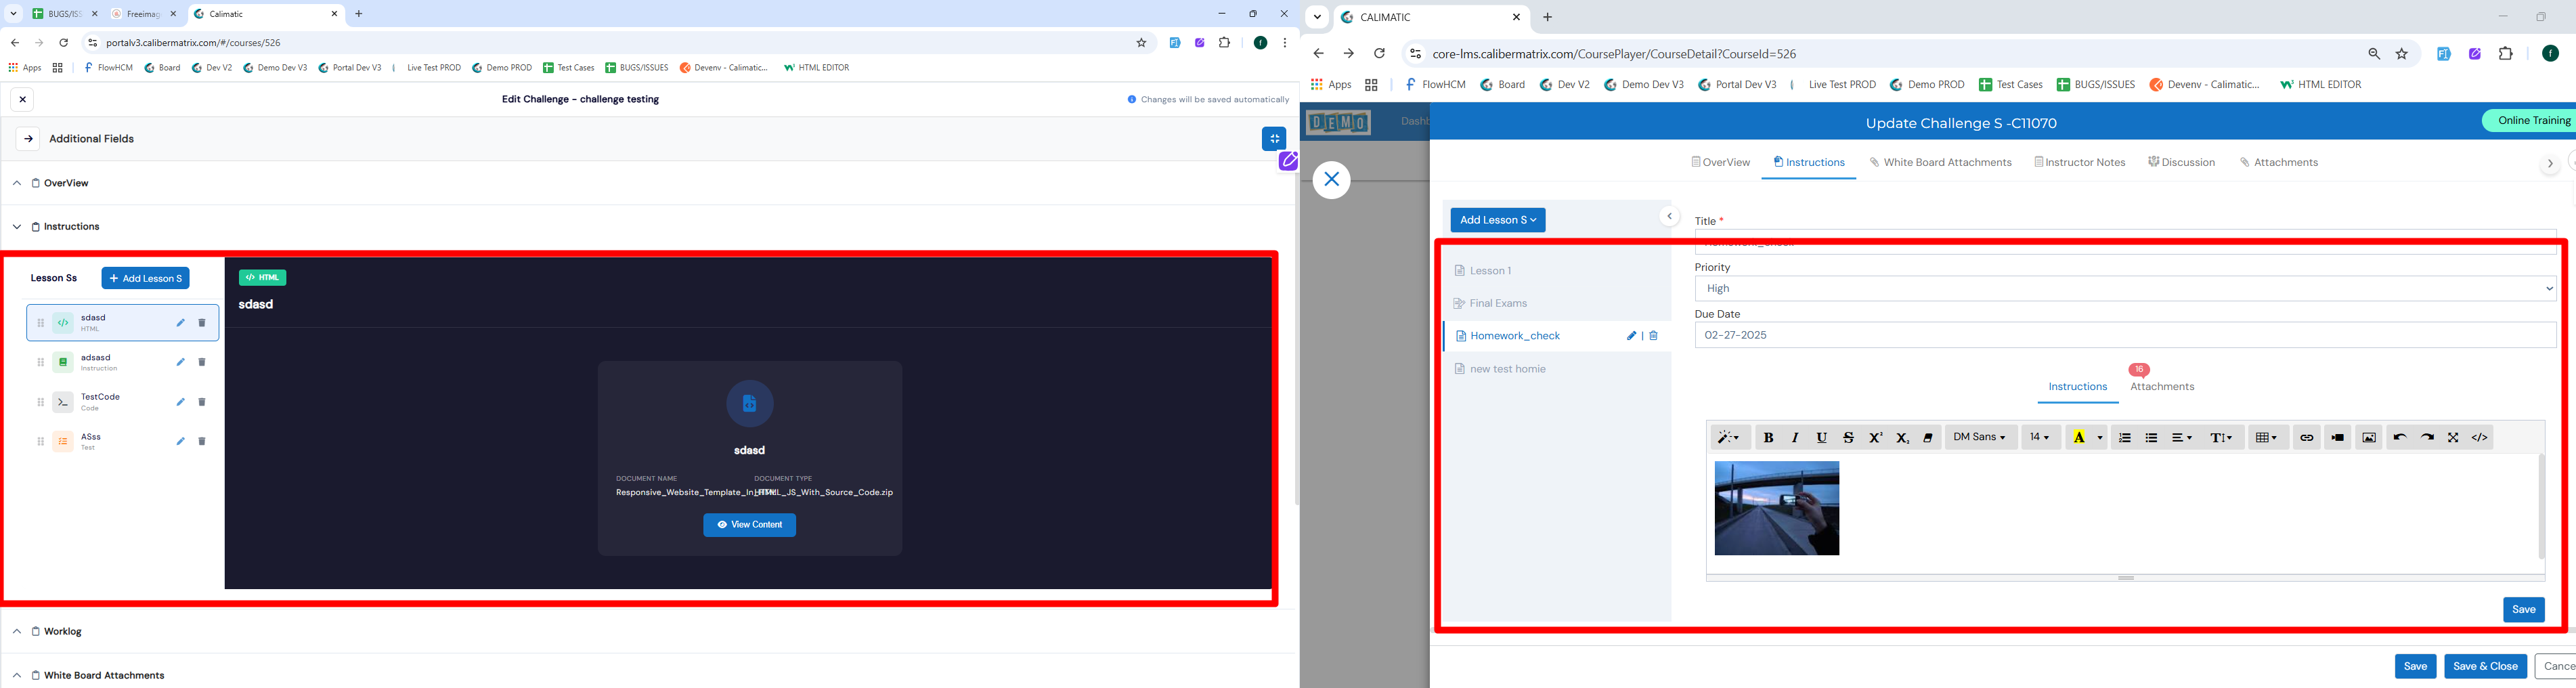Image resolution: width=2576 pixels, height=688 pixels.
Task: Delete the ASss test lesson
Action: click(x=202, y=441)
